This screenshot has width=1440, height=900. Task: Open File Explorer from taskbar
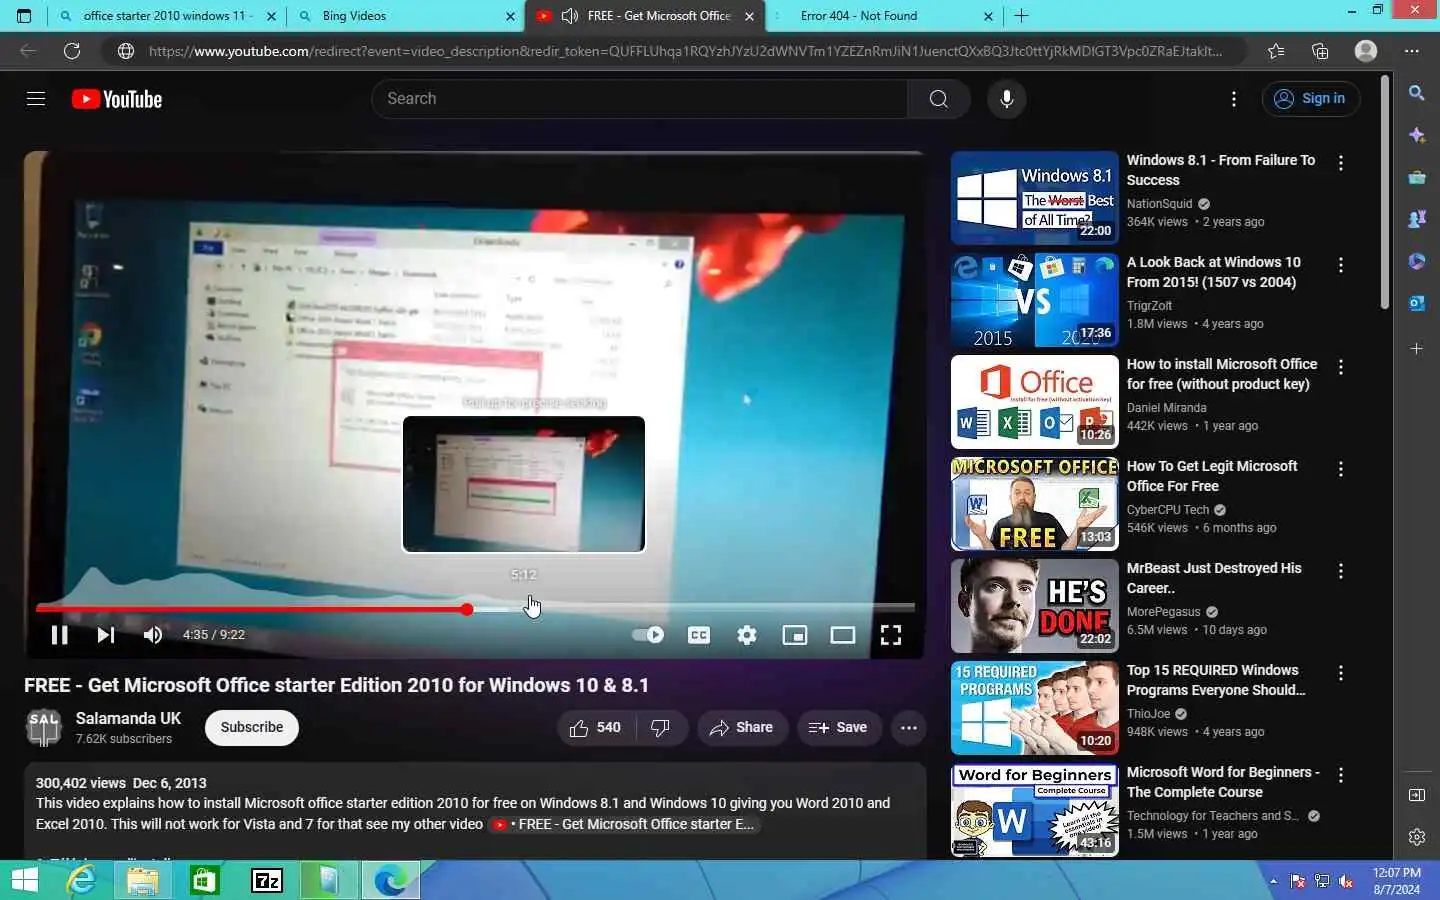(143, 880)
